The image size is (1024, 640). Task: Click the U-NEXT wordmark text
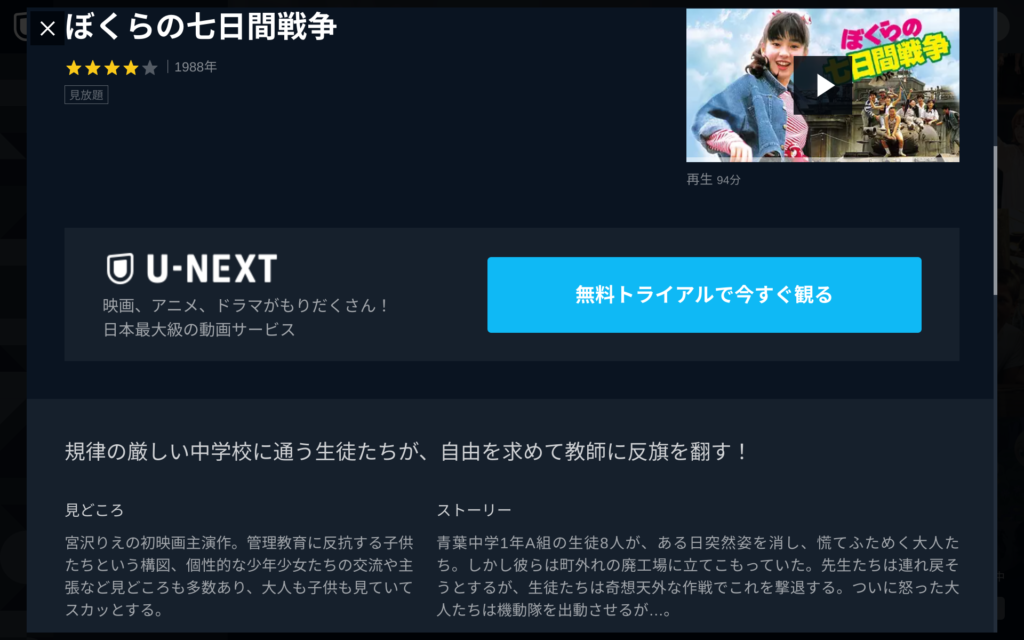(212, 268)
